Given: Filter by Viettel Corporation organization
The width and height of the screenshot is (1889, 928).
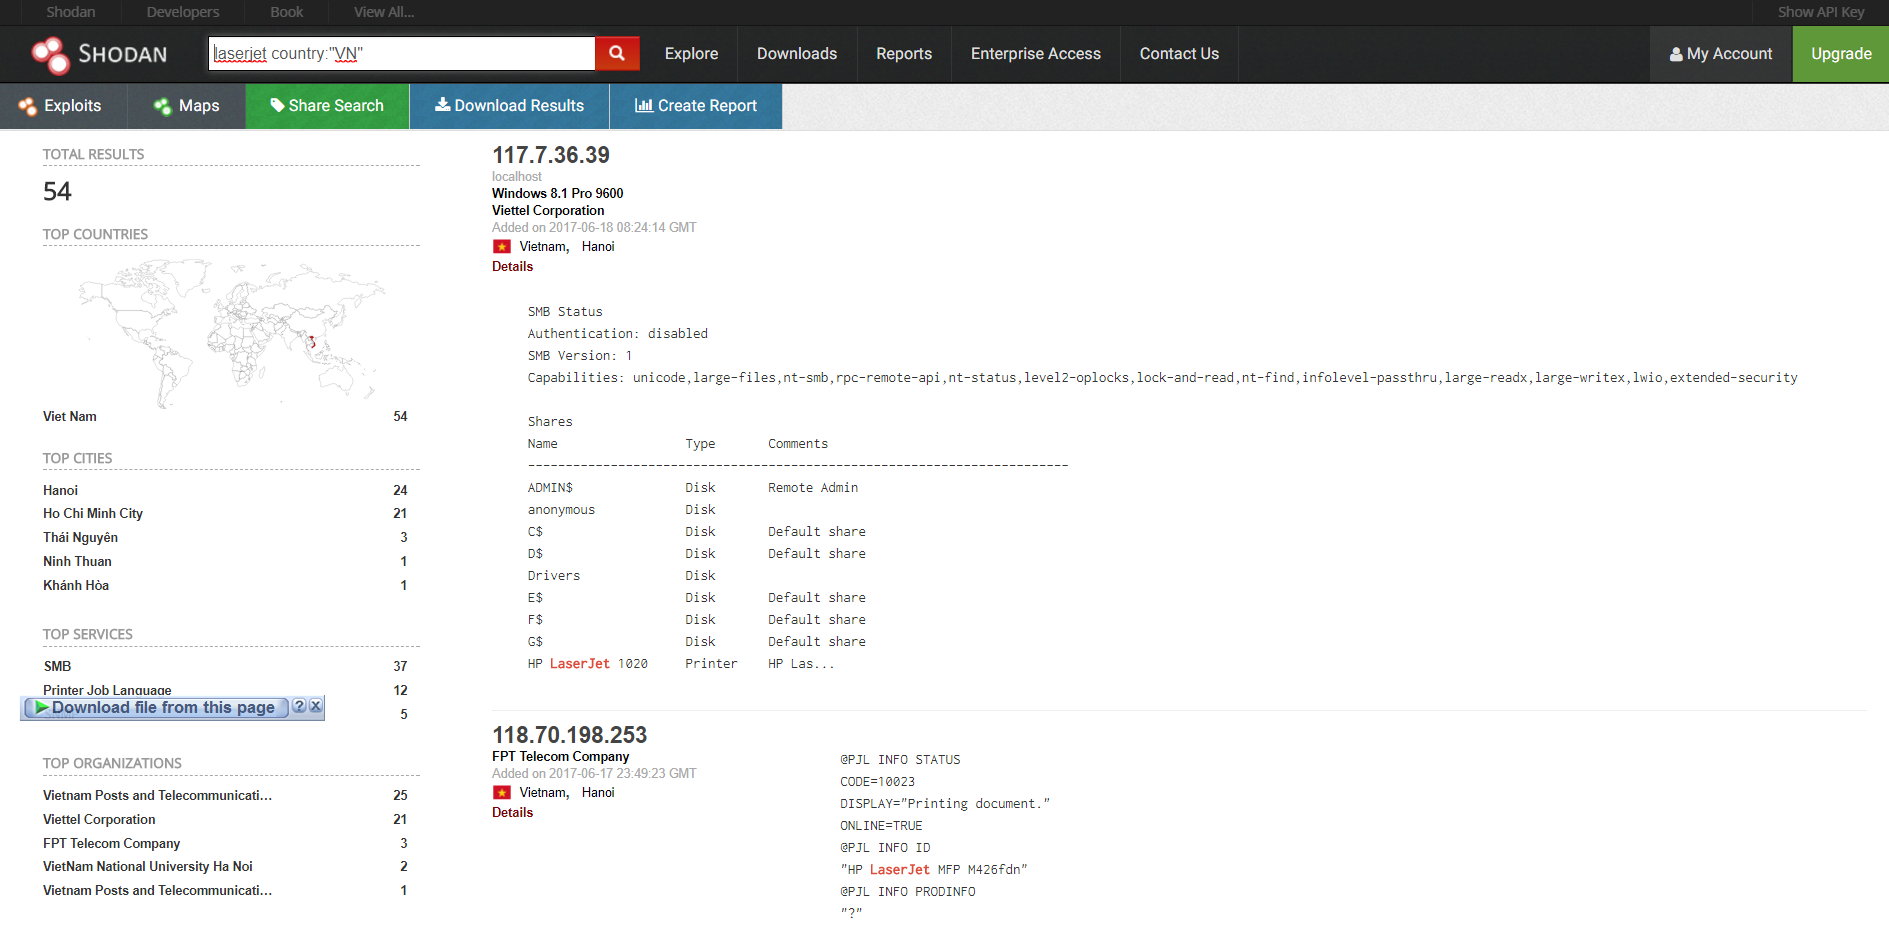Looking at the screenshot, I should click(x=99, y=819).
